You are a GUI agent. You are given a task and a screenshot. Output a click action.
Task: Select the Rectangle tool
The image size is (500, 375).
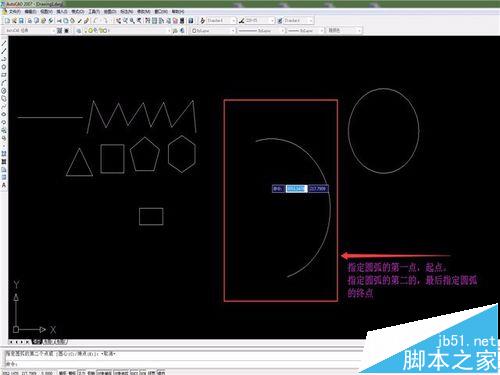coord(4,75)
